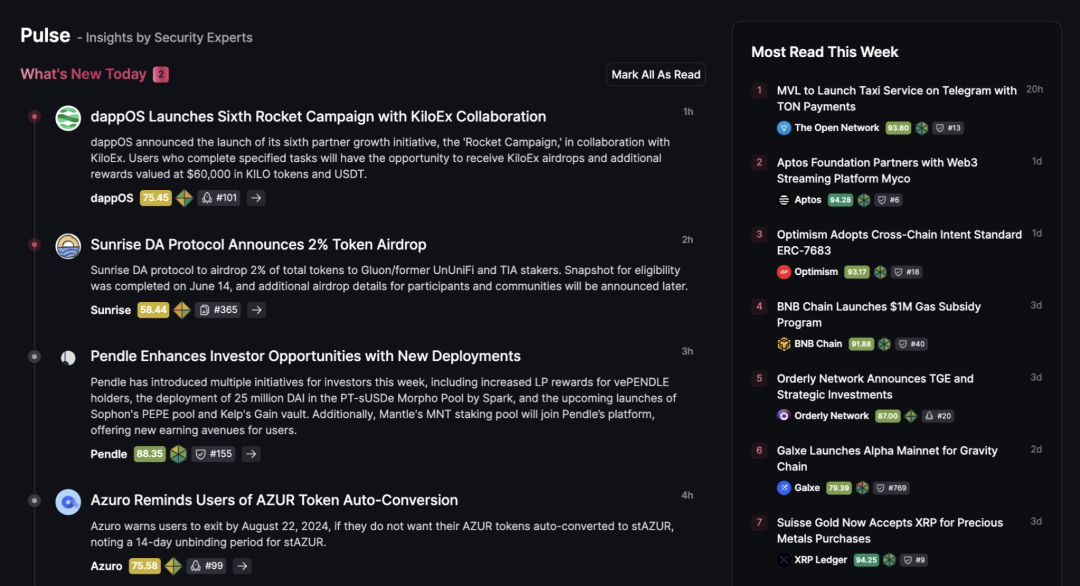The height and width of the screenshot is (586, 1080).
Task: Expand the Pendle deployments article arrow
Action: coord(251,454)
